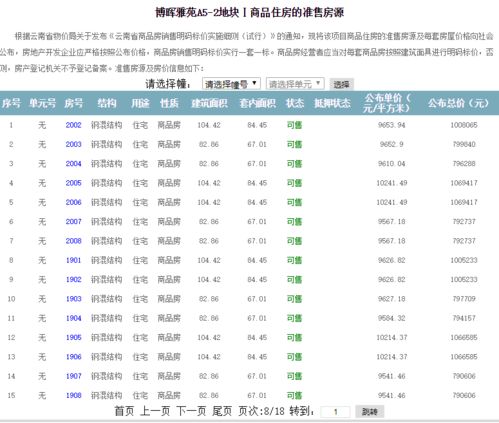499x423 pixels.
Task: Open room link 2007
Action: (x=73, y=222)
